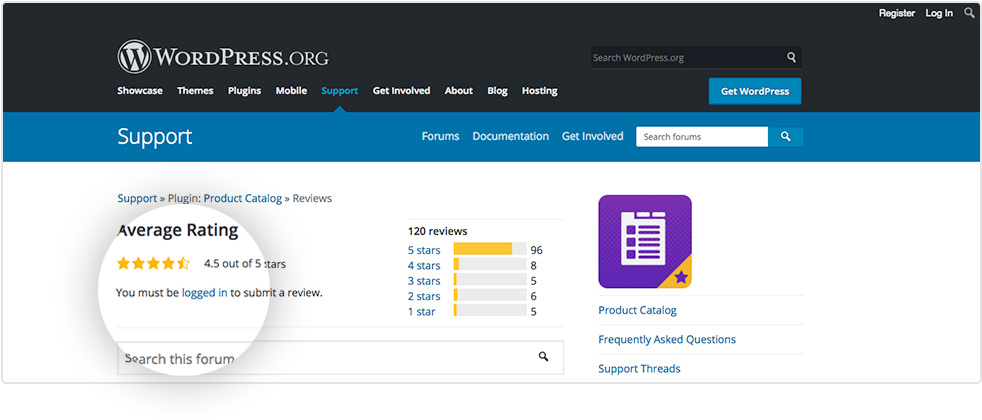Open Documentation in the Support bar

(510, 136)
